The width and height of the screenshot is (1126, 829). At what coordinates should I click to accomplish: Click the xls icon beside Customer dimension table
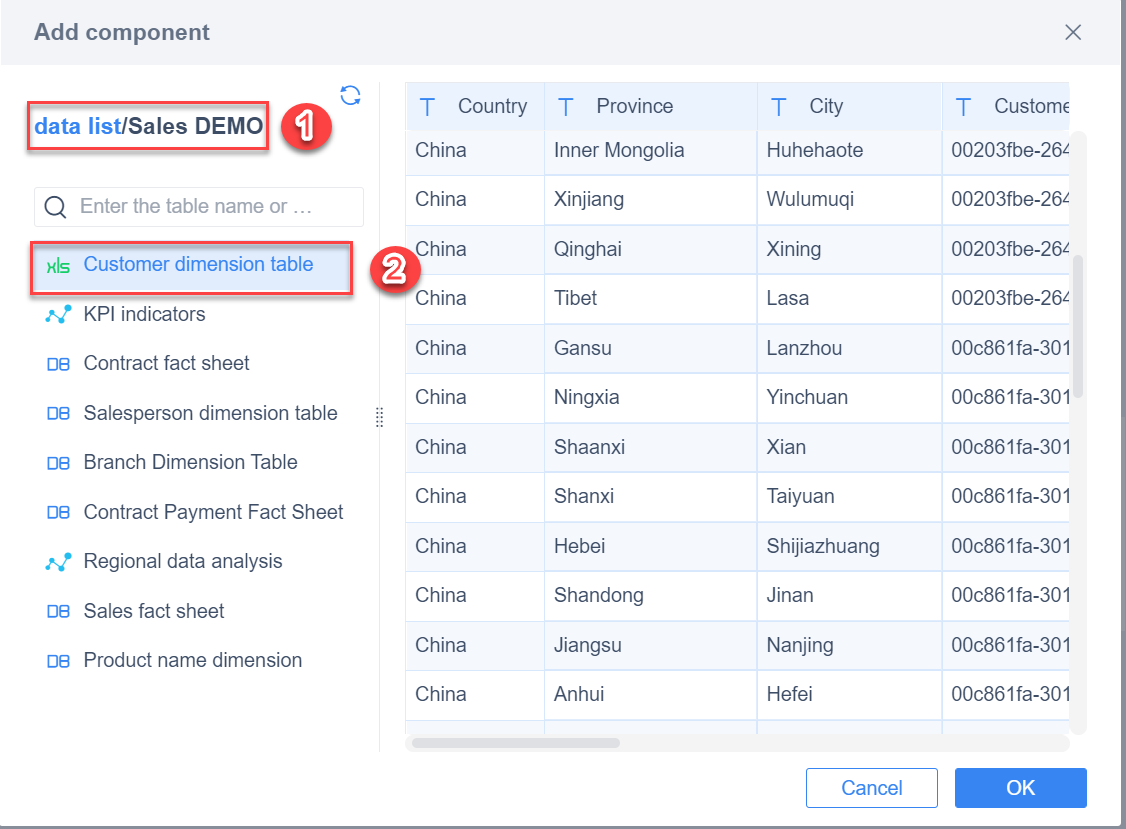tap(58, 266)
